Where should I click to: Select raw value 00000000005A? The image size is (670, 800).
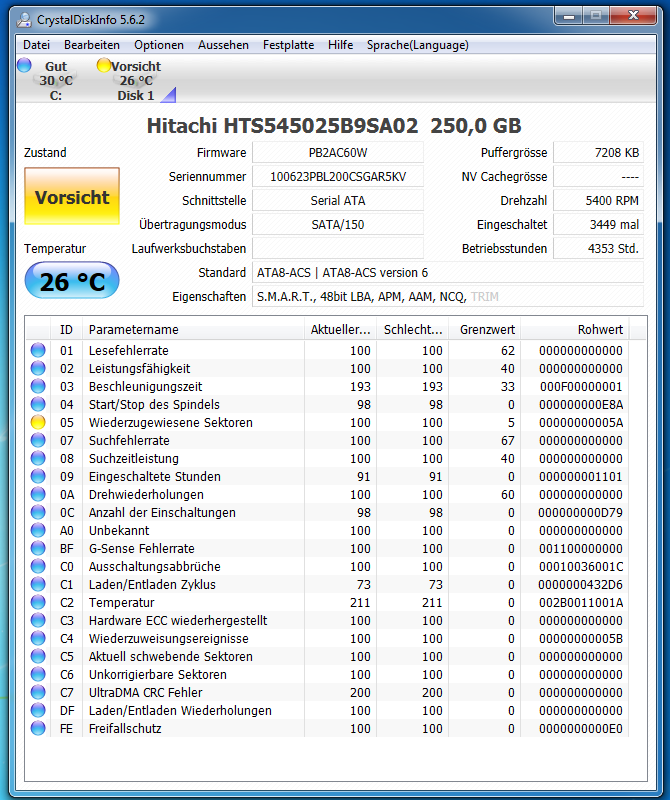(x=581, y=422)
